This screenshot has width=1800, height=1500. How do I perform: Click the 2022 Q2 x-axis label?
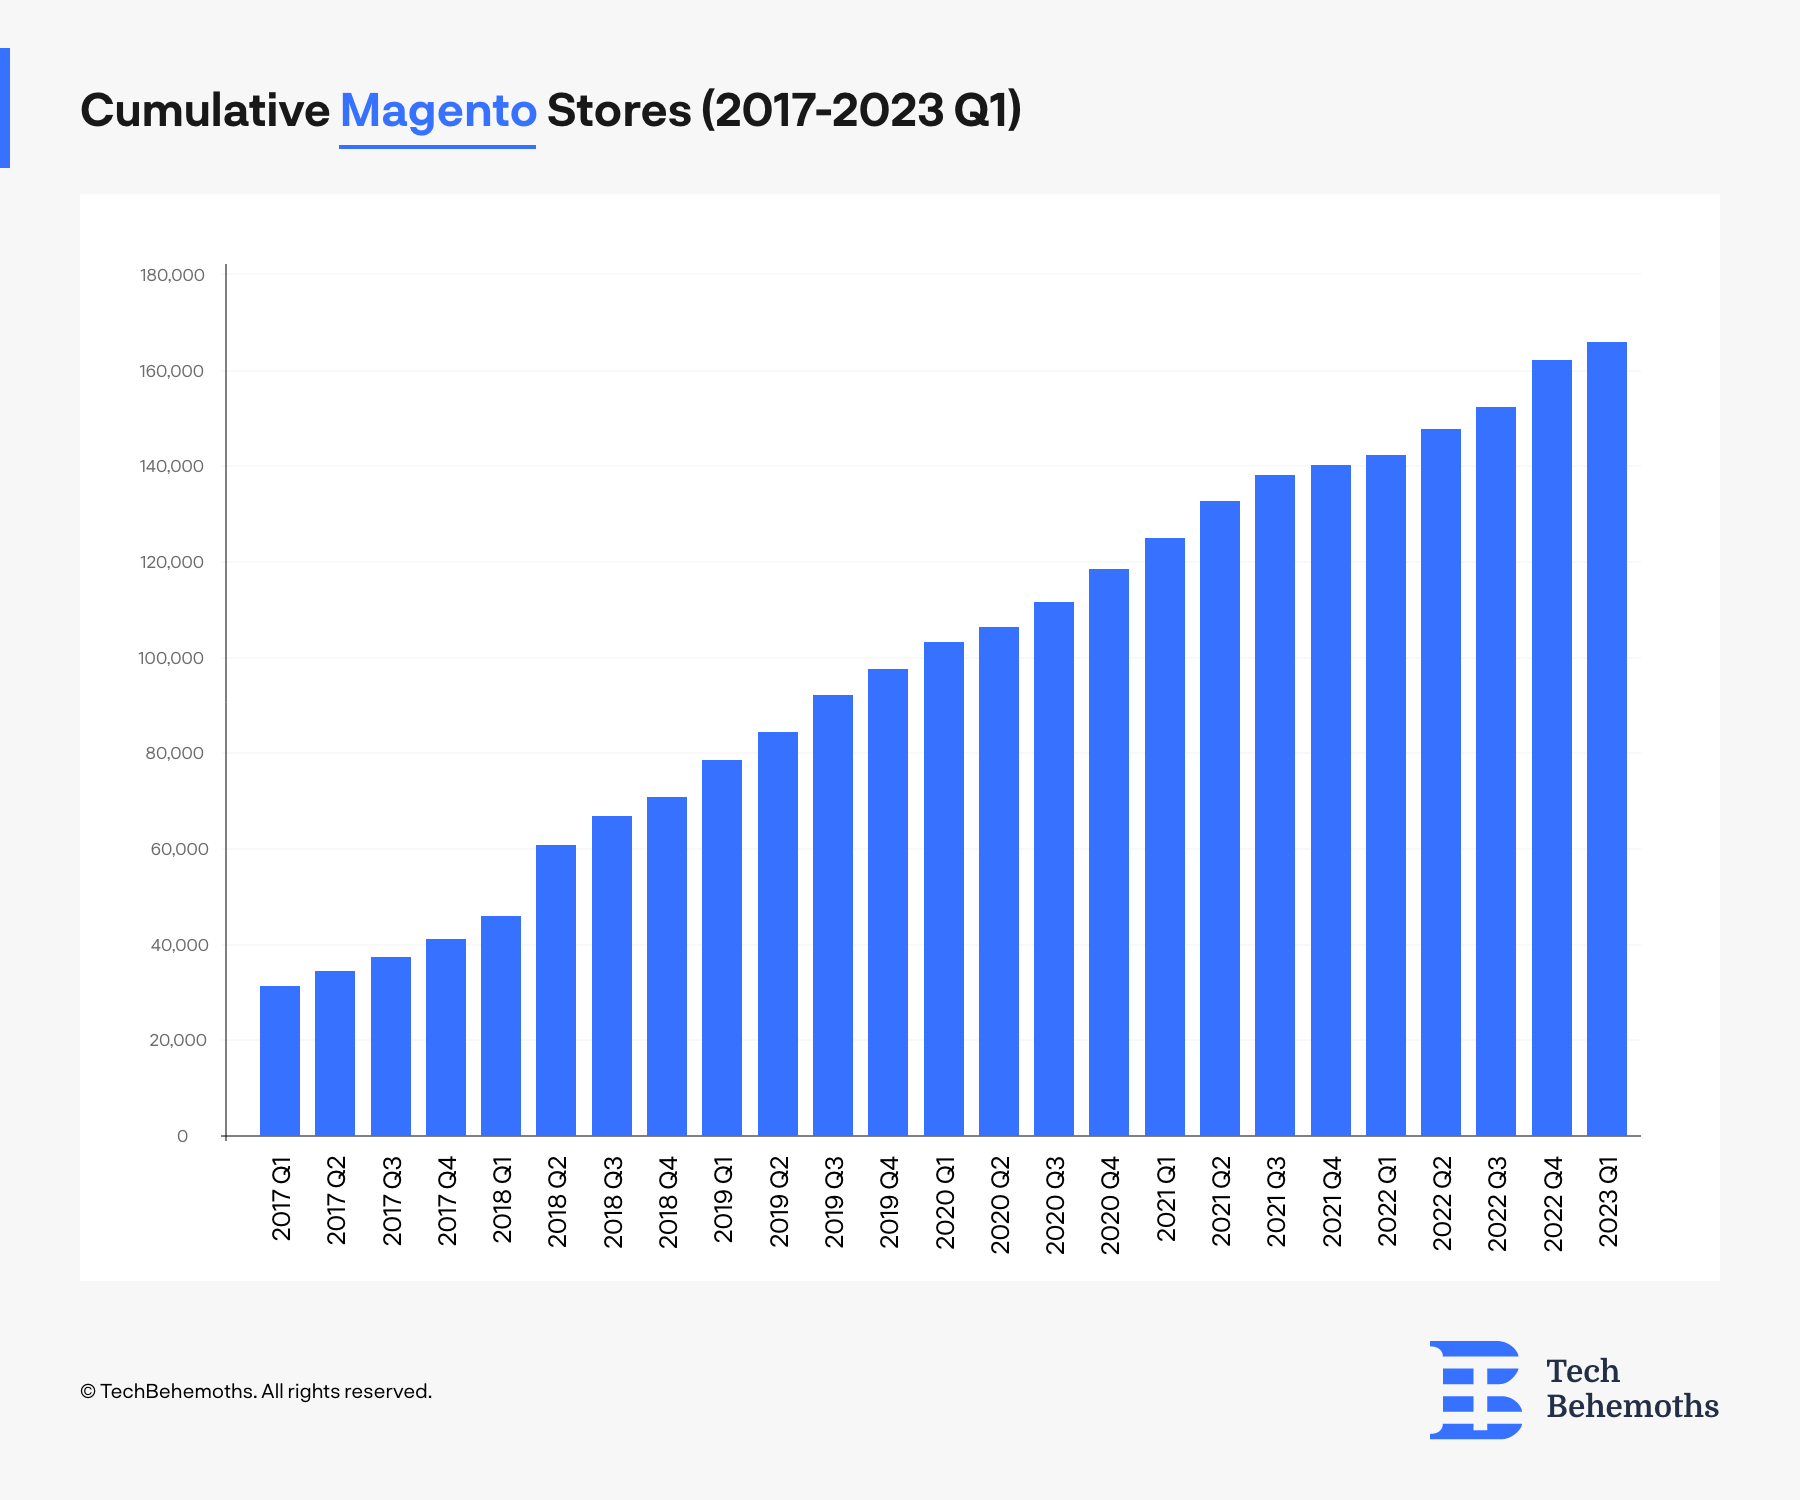[1442, 1204]
